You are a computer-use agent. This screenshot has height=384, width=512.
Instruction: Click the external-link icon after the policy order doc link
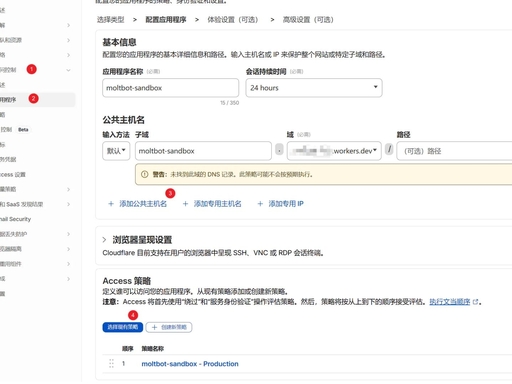pos(476,302)
